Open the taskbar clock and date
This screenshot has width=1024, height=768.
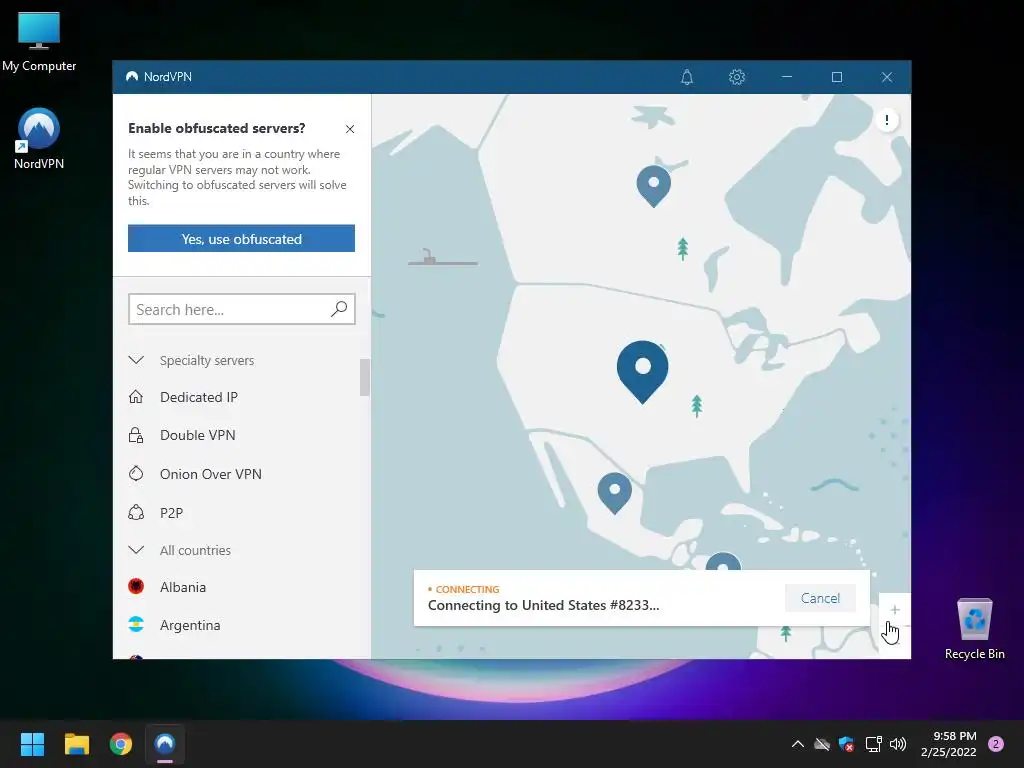pos(948,744)
